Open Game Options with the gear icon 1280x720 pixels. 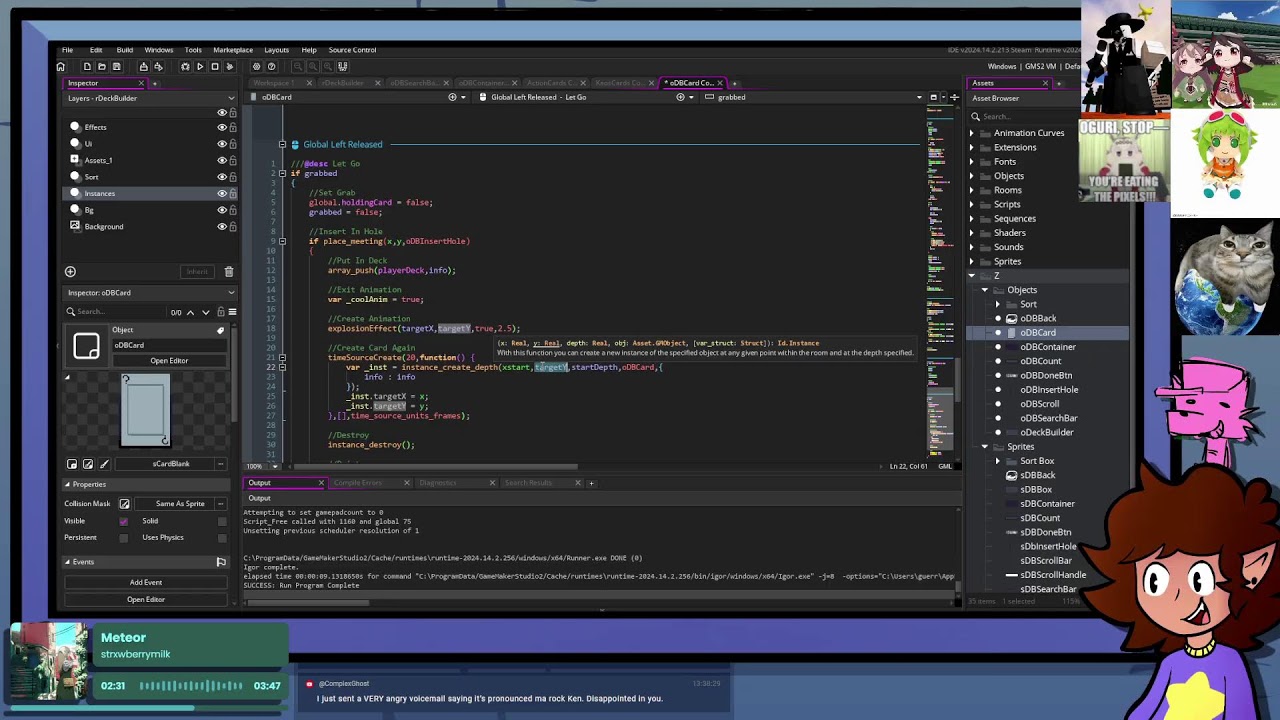point(256,66)
